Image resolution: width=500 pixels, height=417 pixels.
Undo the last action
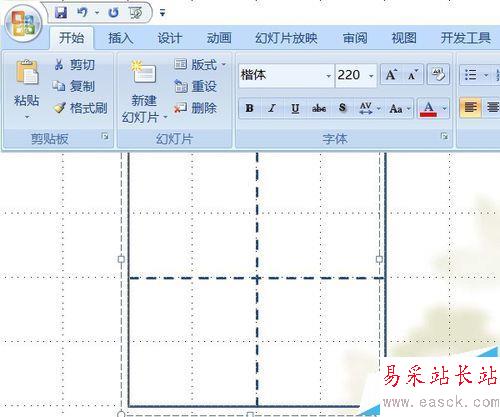tap(82, 13)
